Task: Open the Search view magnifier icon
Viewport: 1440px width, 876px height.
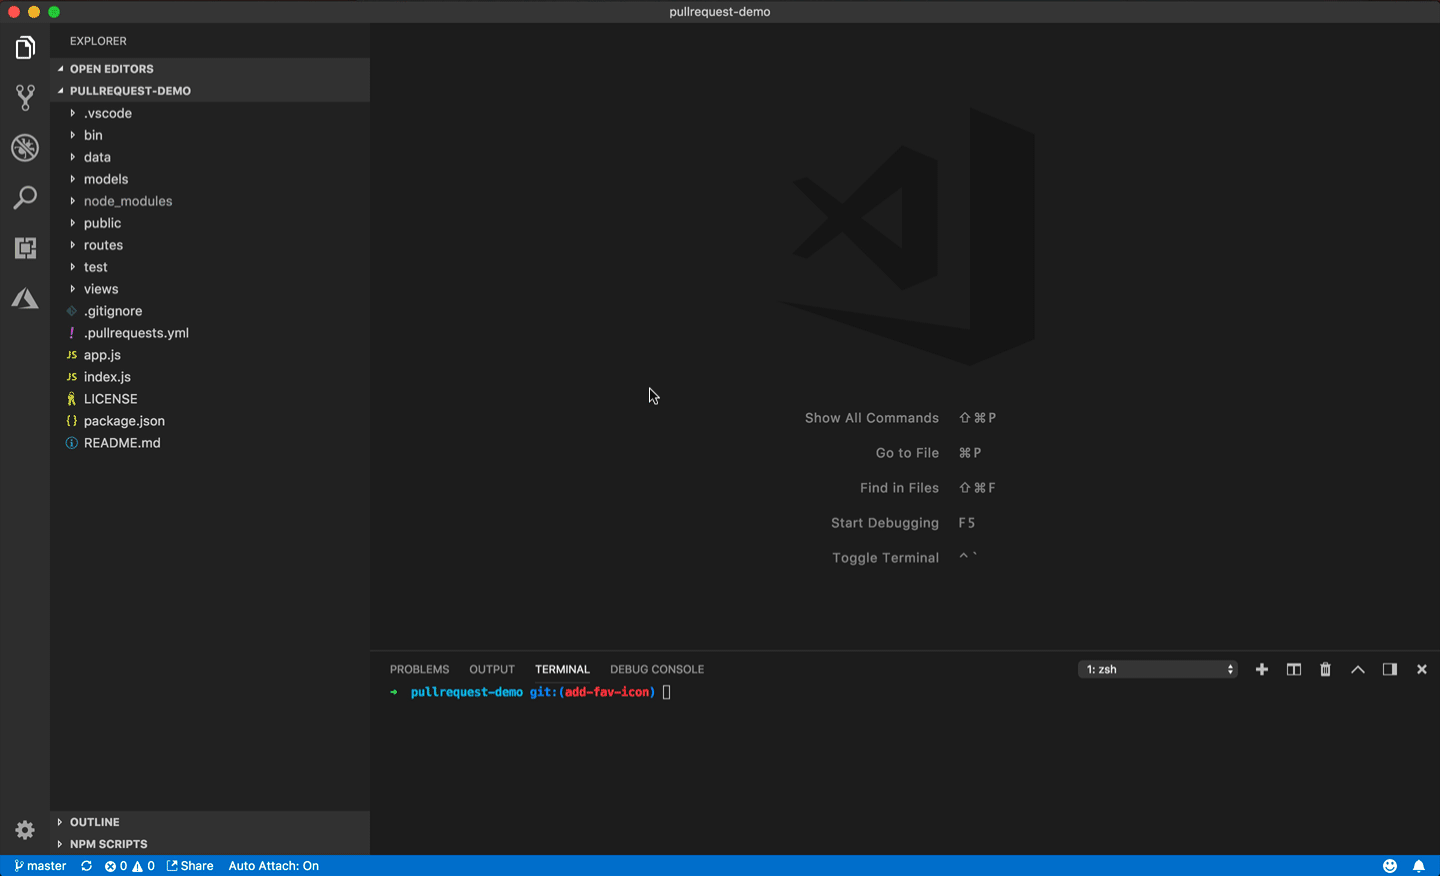Action: coord(25,198)
